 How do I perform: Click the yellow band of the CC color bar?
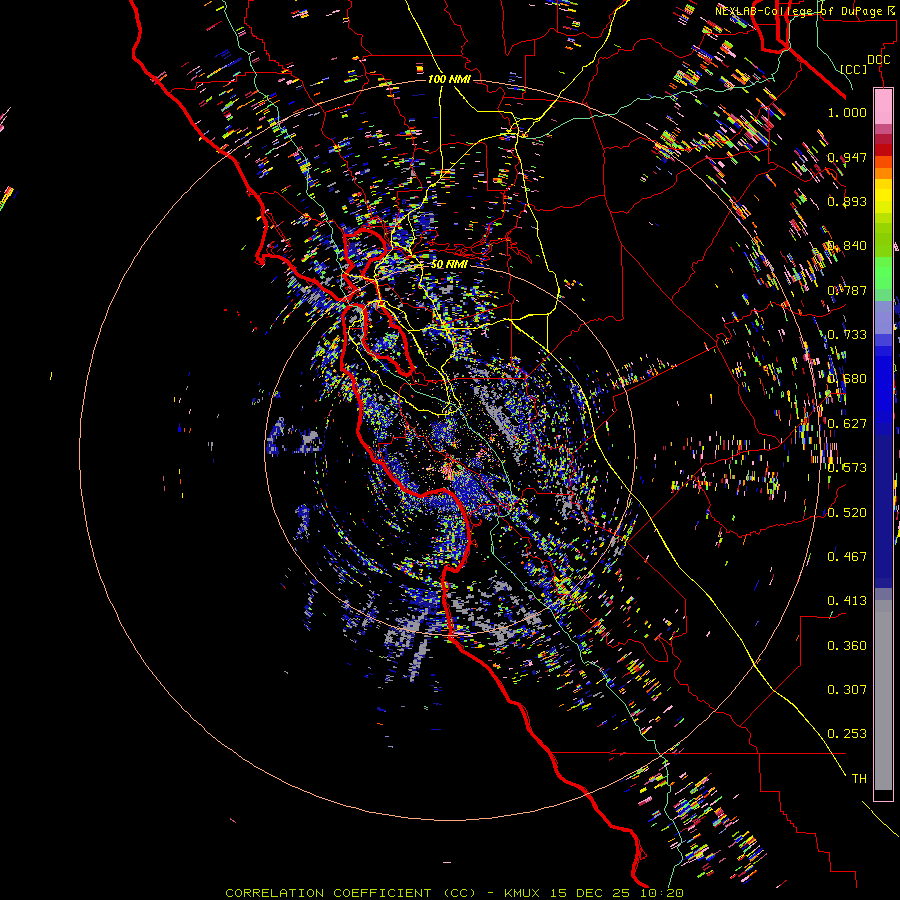tap(883, 196)
